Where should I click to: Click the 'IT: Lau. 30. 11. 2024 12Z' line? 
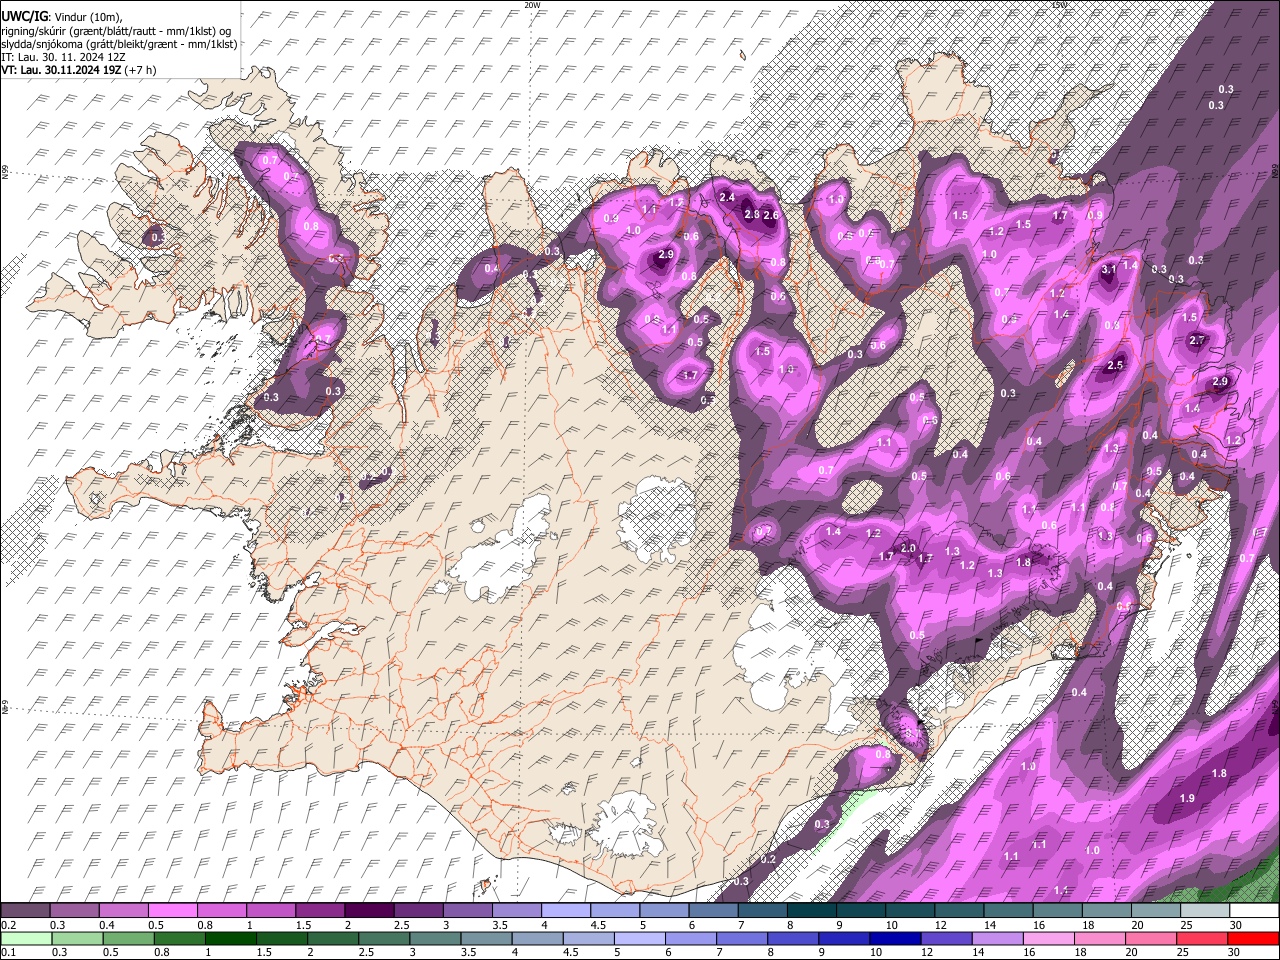click(x=63, y=57)
